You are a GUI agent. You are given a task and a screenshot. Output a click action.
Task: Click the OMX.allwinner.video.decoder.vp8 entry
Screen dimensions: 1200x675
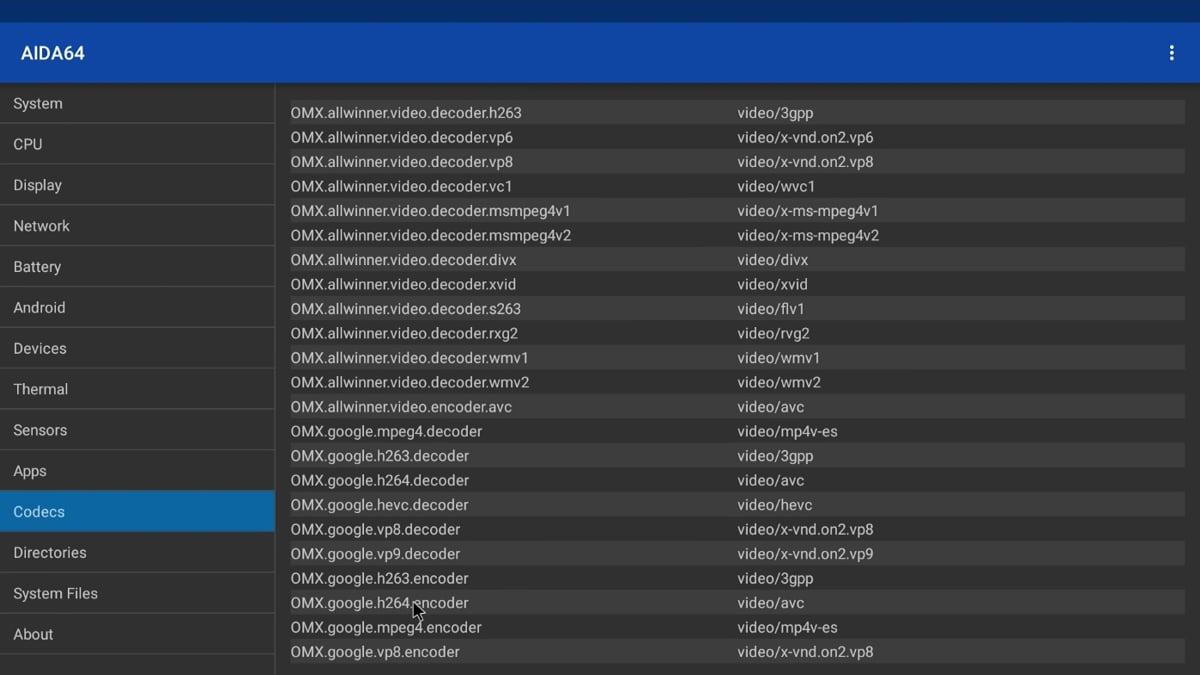737,162
